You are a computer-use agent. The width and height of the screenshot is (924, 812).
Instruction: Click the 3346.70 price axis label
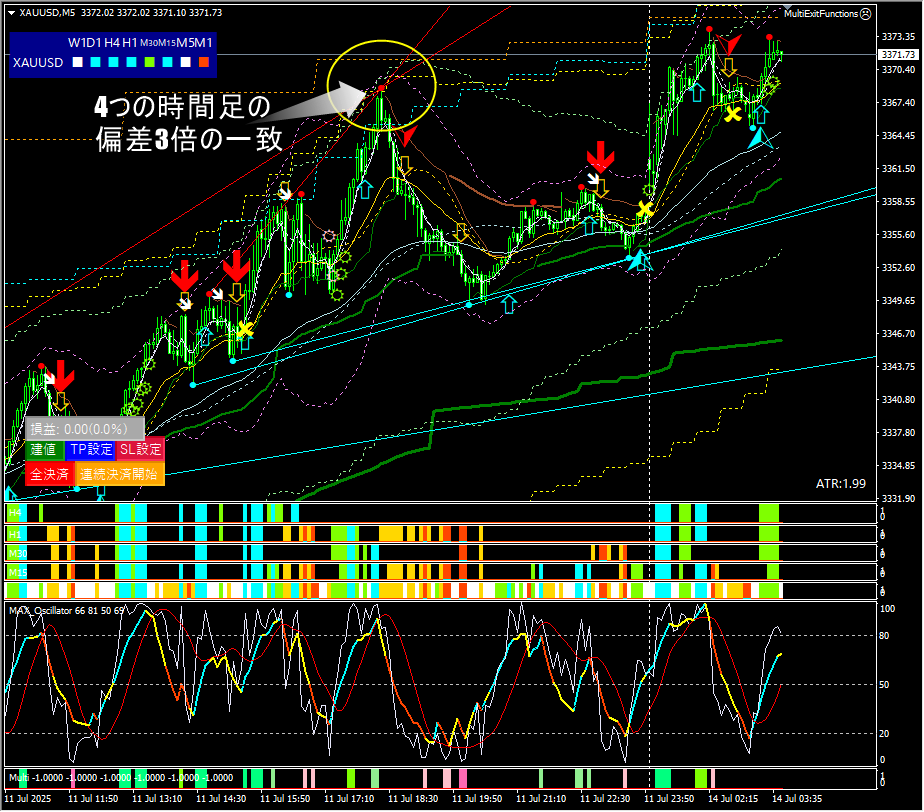[898, 334]
